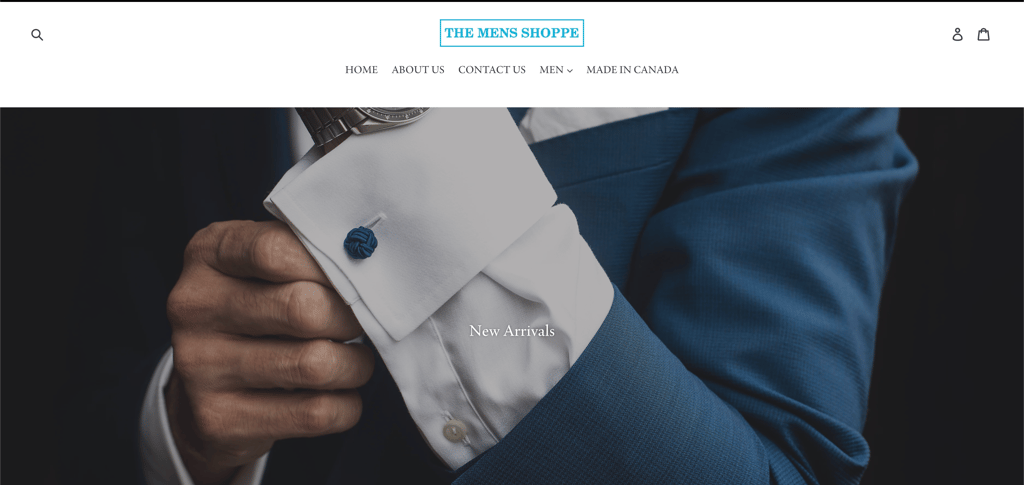Visit the CONTACT US page
The image size is (1024, 485).
coord(492,70)
